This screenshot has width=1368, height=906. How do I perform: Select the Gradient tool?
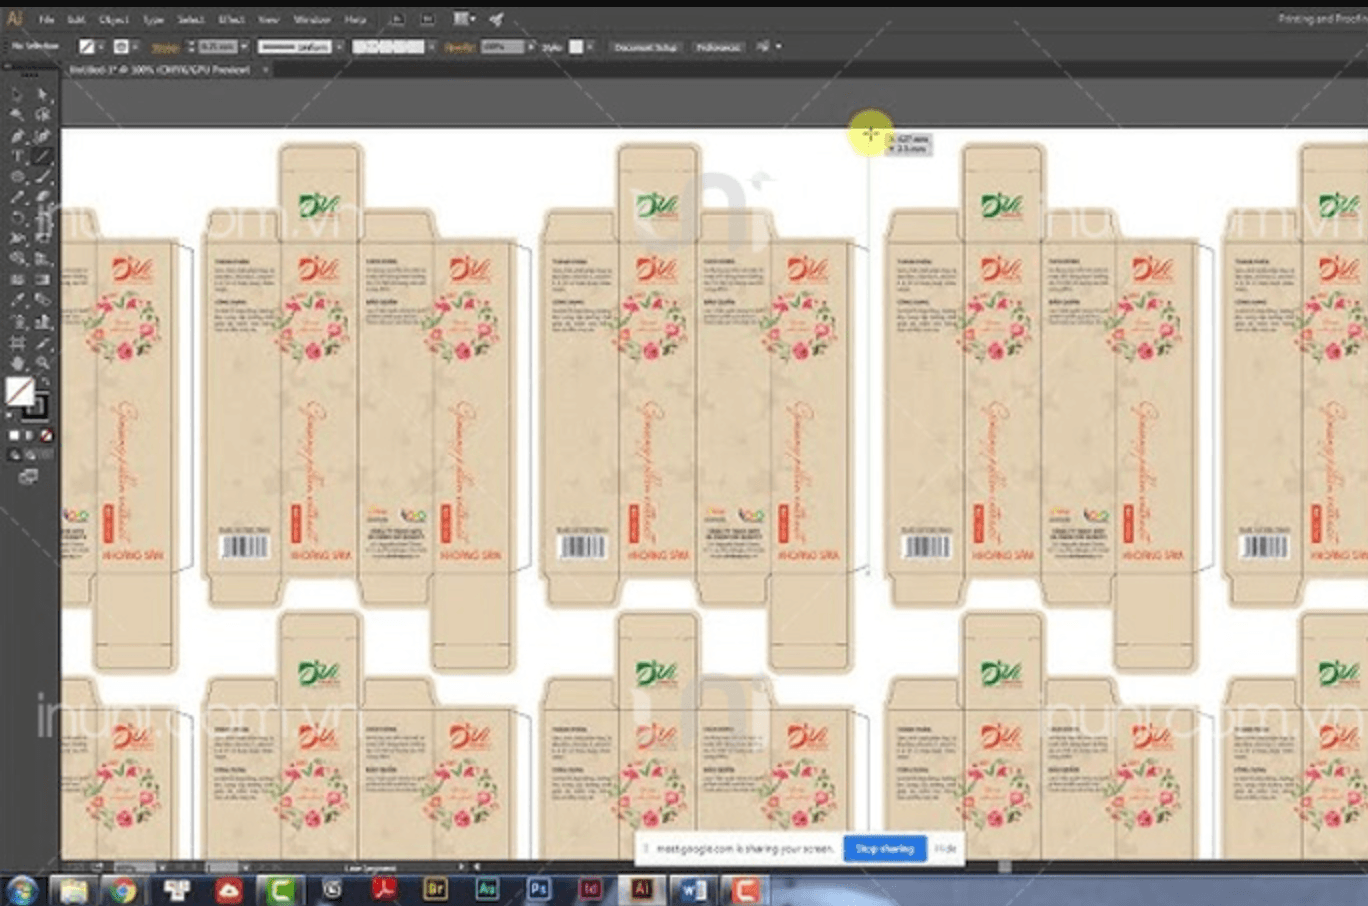pyautogui.click(x=42, y=279)
